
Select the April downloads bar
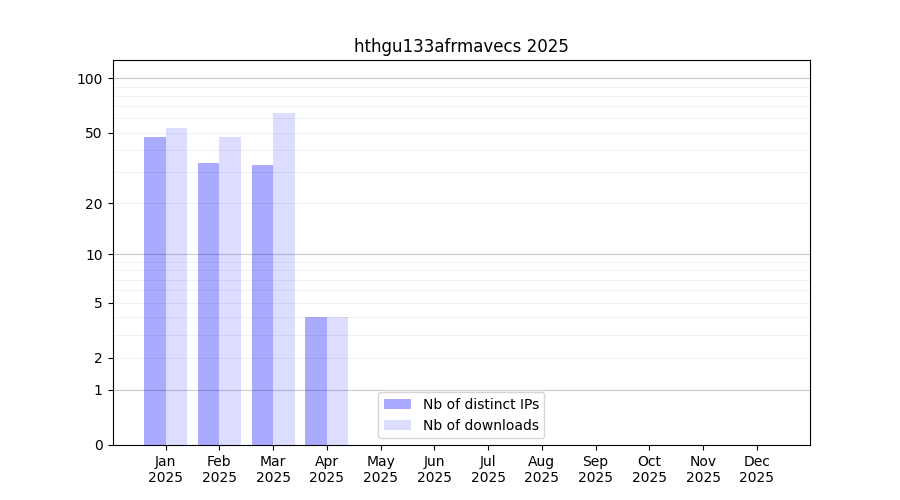coord(337,380)
